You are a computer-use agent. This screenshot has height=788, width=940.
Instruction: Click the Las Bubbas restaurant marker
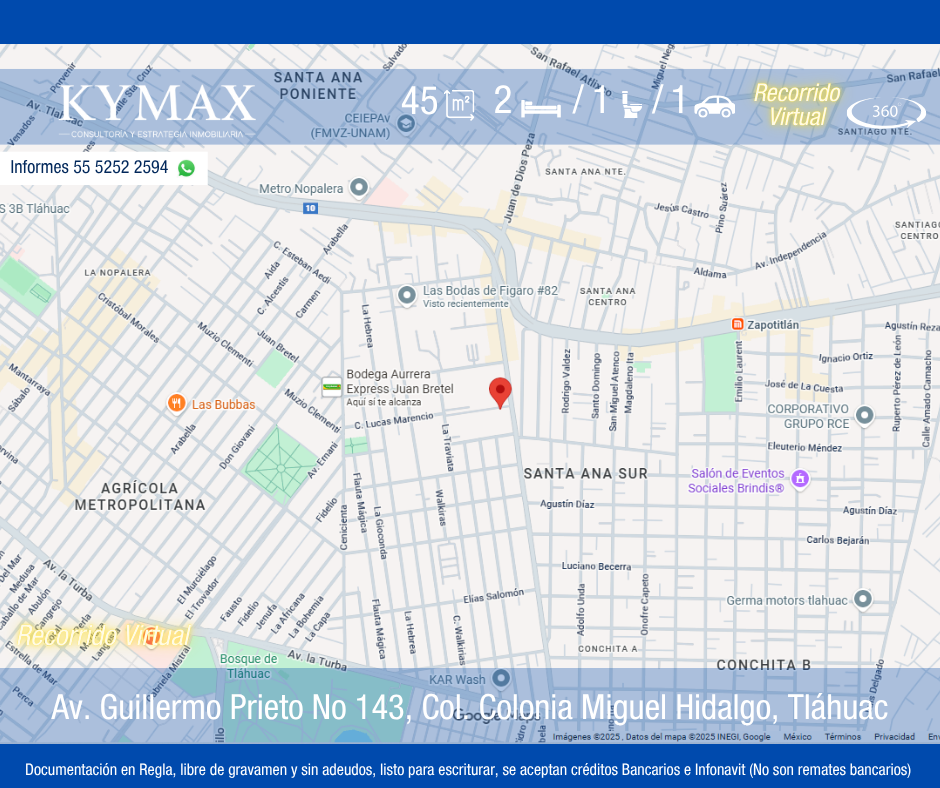pyautogui.click(x=176, y=404)
